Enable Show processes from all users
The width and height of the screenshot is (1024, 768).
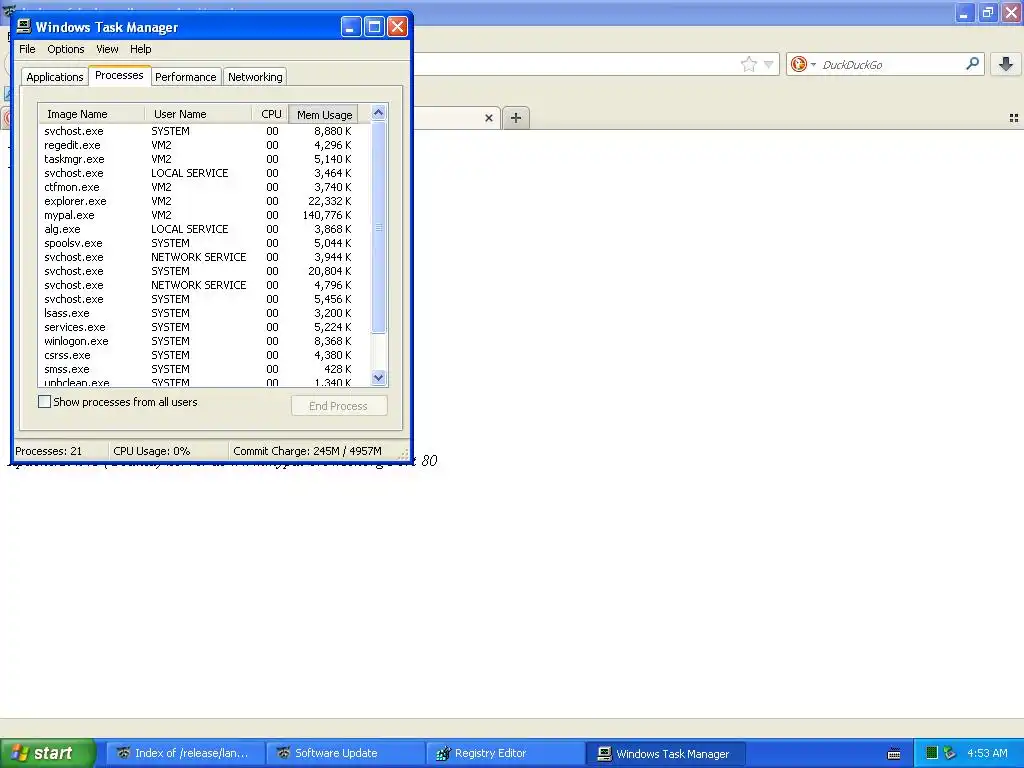[44, 402]
